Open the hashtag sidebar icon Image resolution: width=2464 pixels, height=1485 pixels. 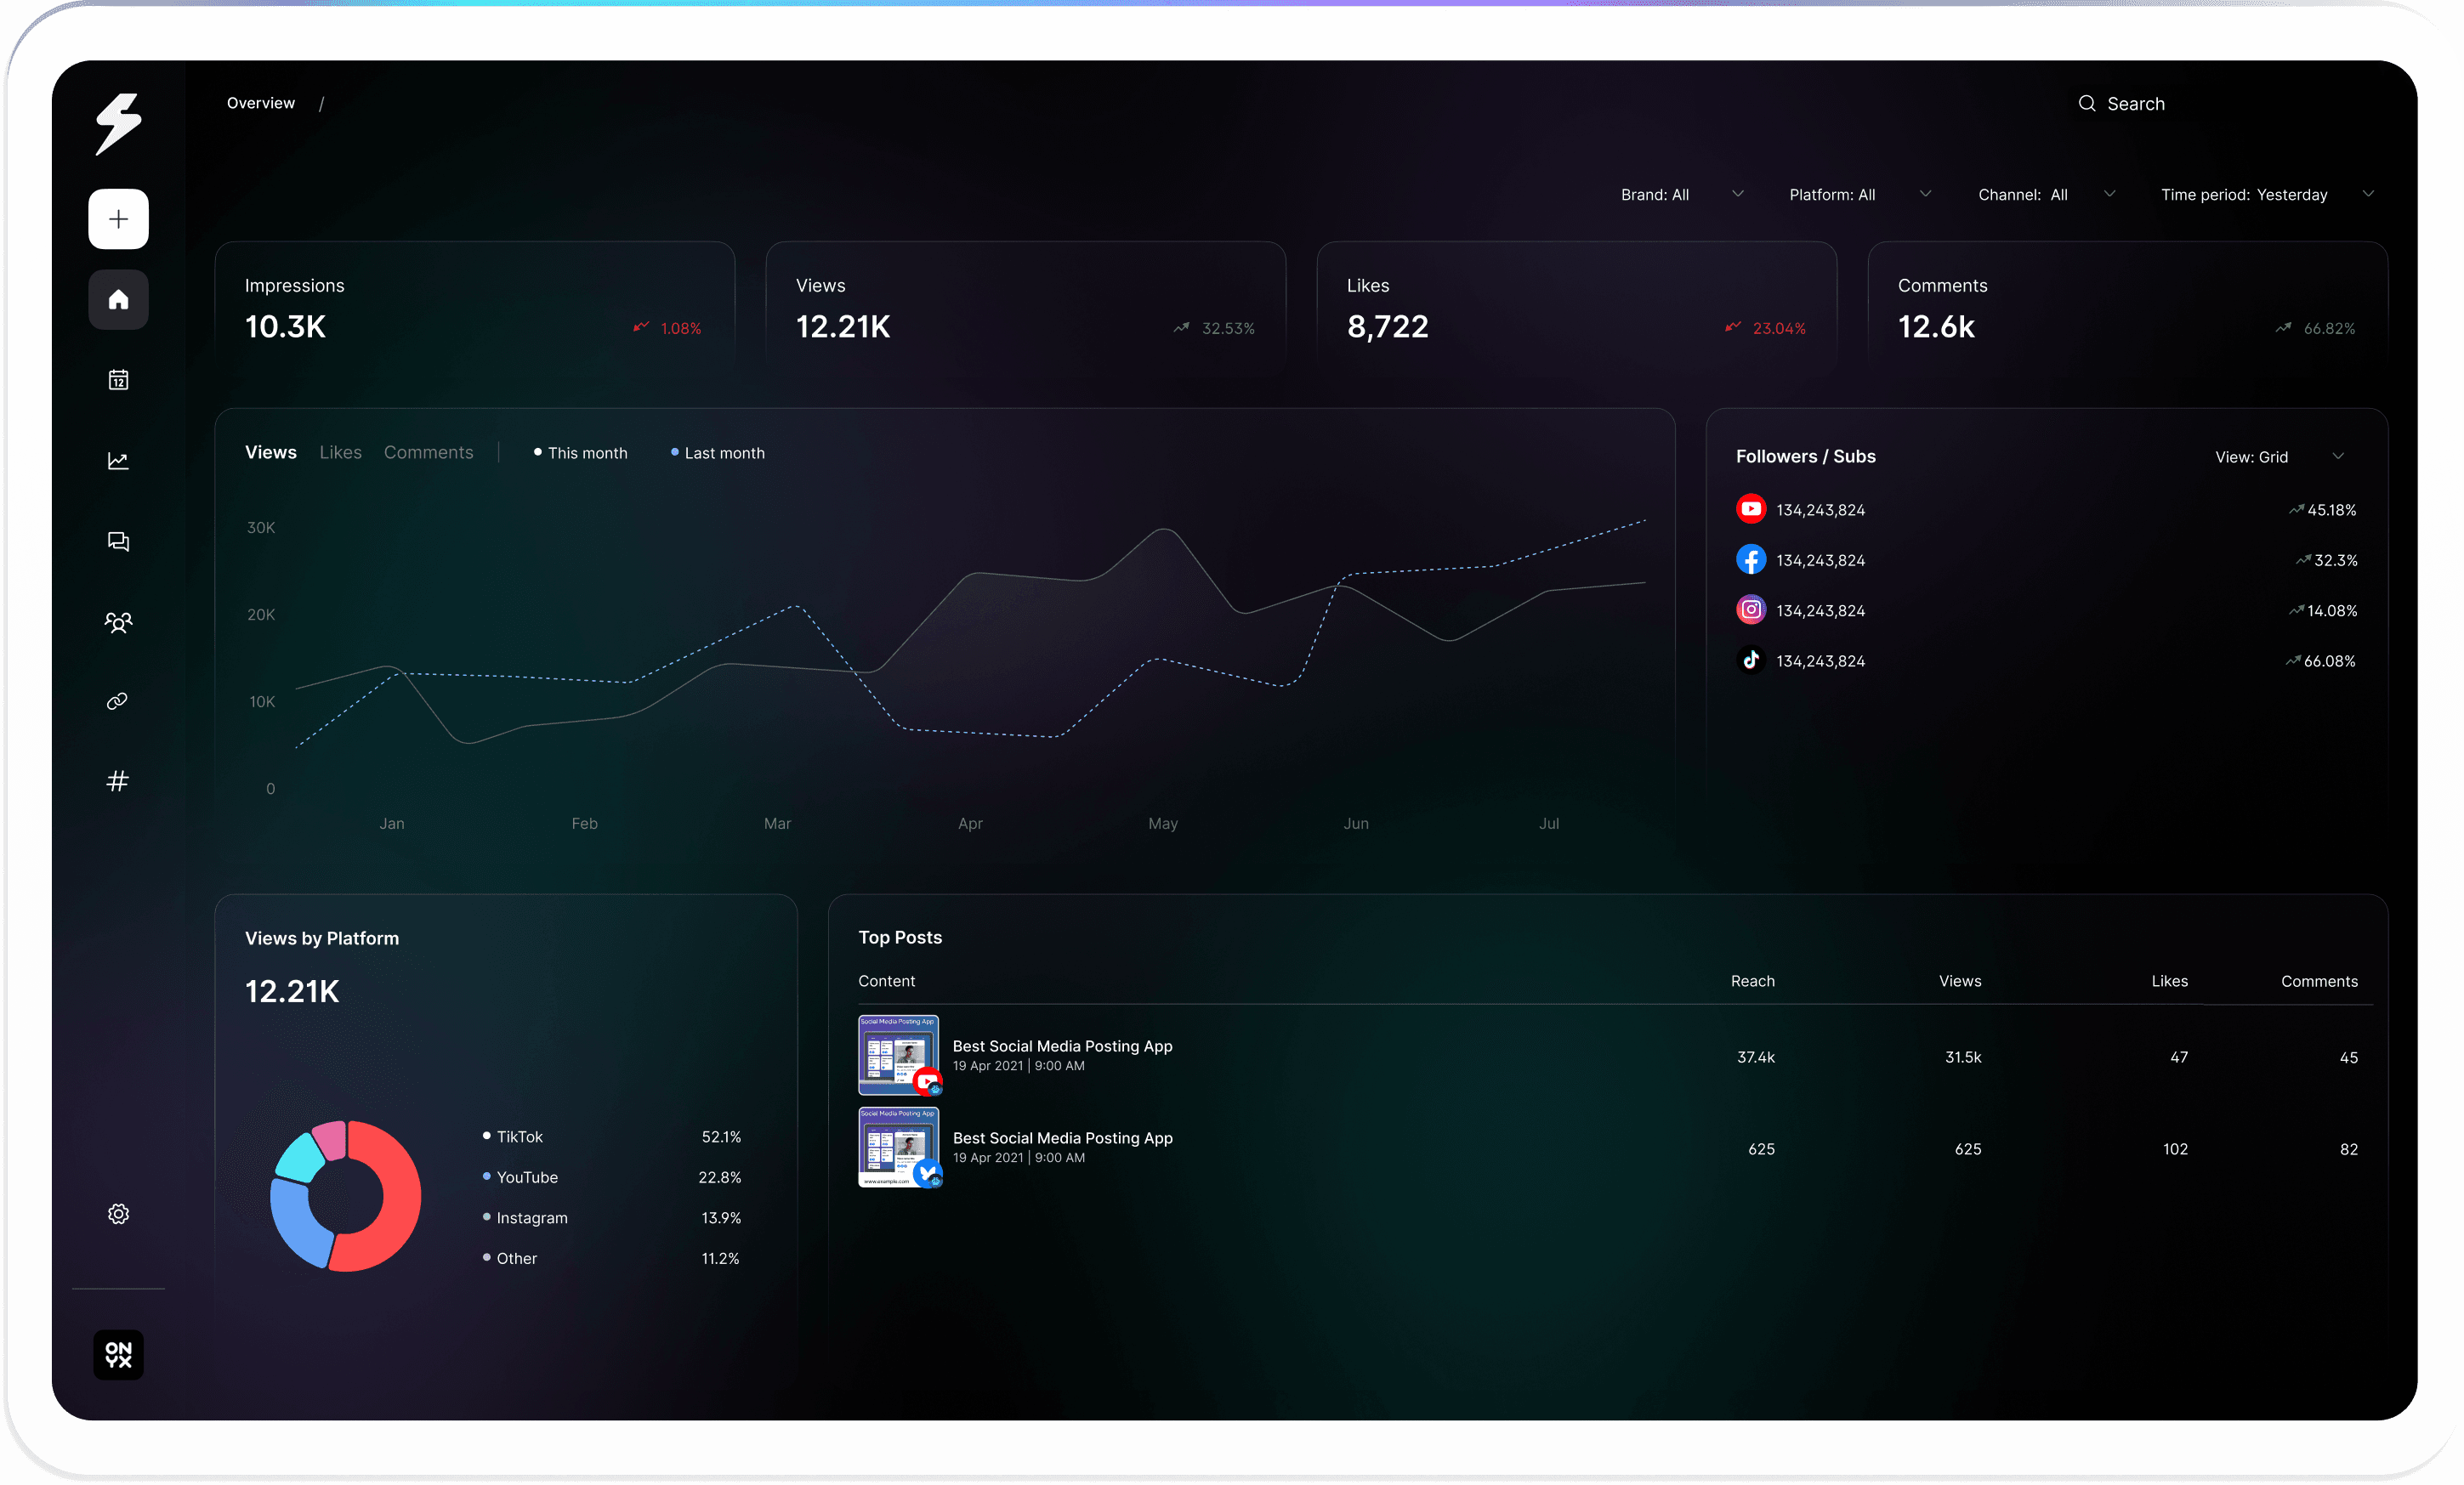pos(118,781)
